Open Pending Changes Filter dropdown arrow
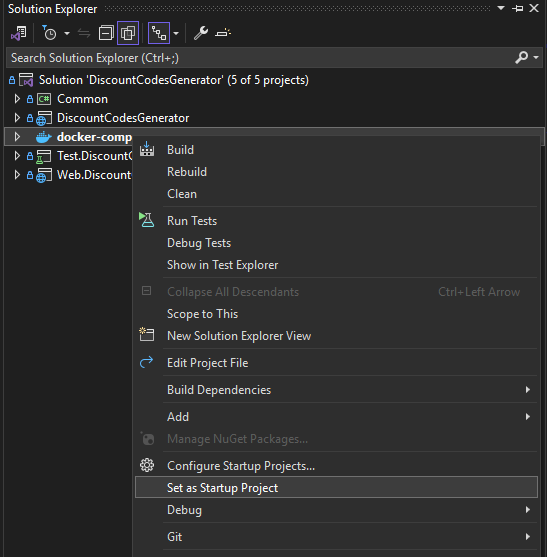This screenshot has height=557, width=547. click(x=67, y=33)
